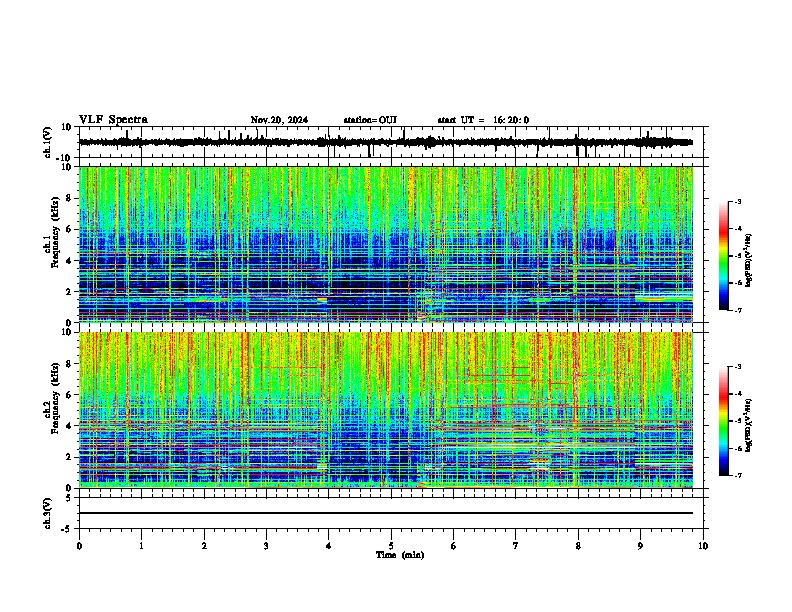Screen dimensions: 792x612
Task: Select the date "Nov.20, 2024"
Action: coord(279,120)
